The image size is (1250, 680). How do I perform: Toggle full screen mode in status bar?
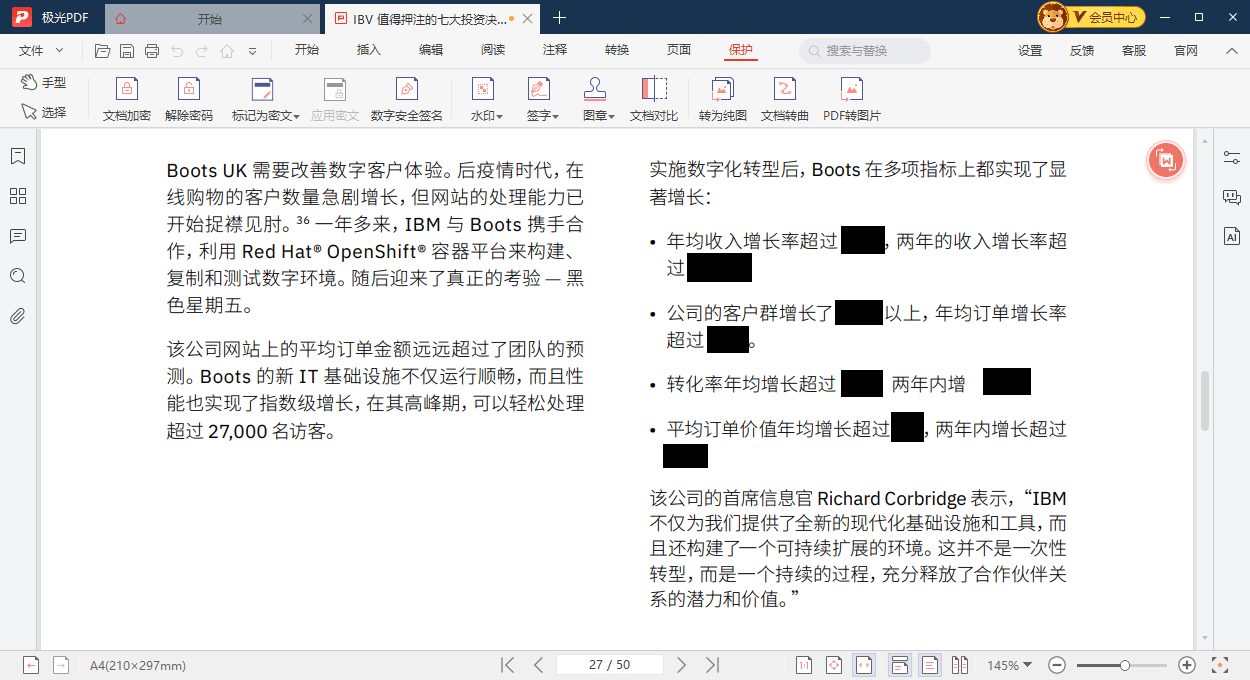point(1219,665)
